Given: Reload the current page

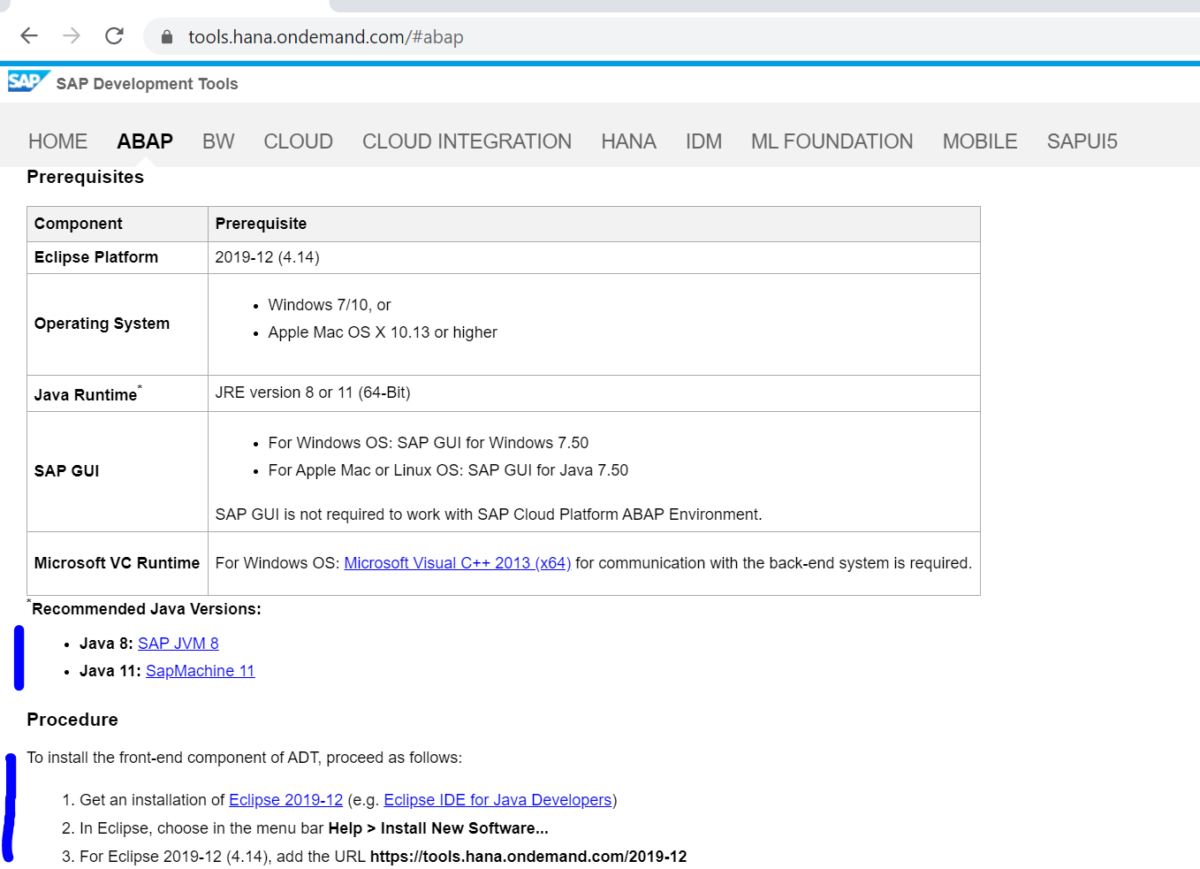Looking at the screenshot, I should coord(113,35).
